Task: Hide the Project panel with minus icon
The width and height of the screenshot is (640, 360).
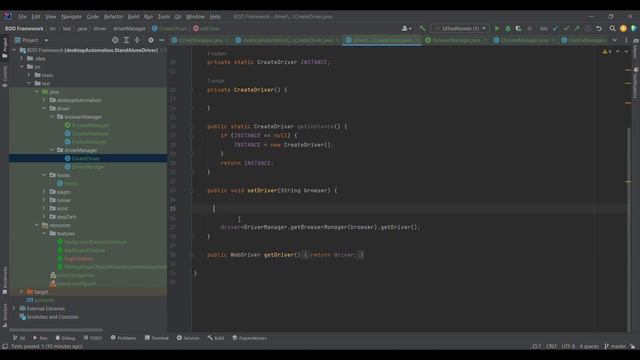Action: tap(162, 40)
